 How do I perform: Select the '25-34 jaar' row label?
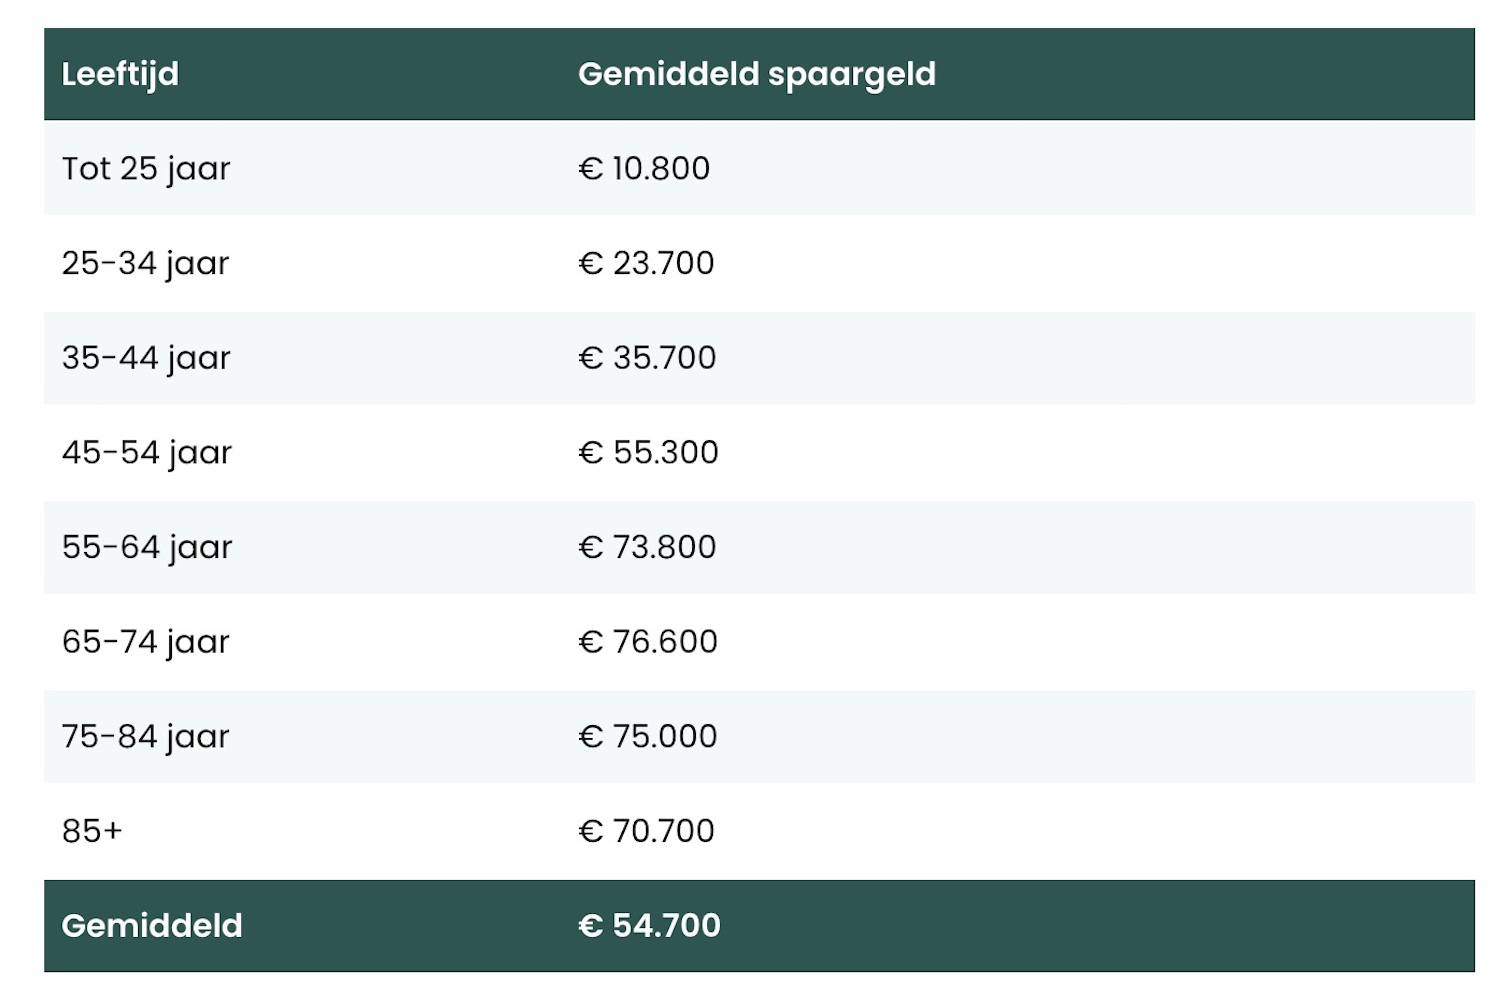pos(146,263)
